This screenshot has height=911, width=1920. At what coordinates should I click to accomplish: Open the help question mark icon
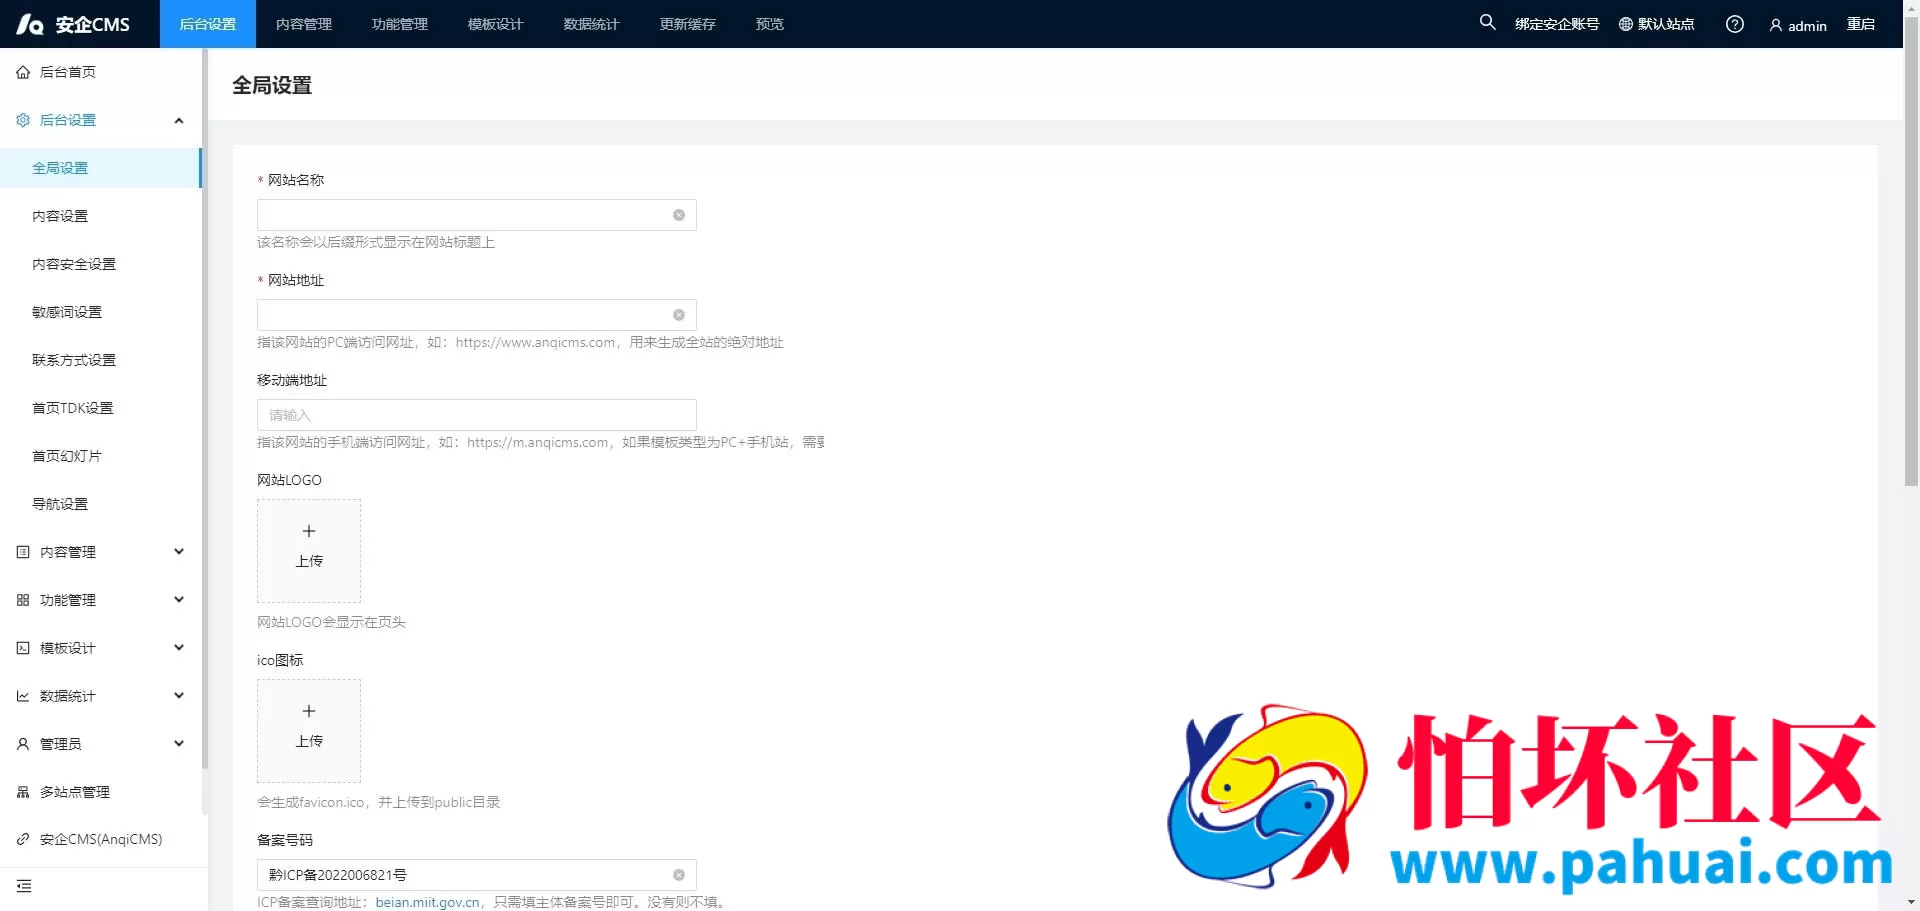coord(1734,24)
